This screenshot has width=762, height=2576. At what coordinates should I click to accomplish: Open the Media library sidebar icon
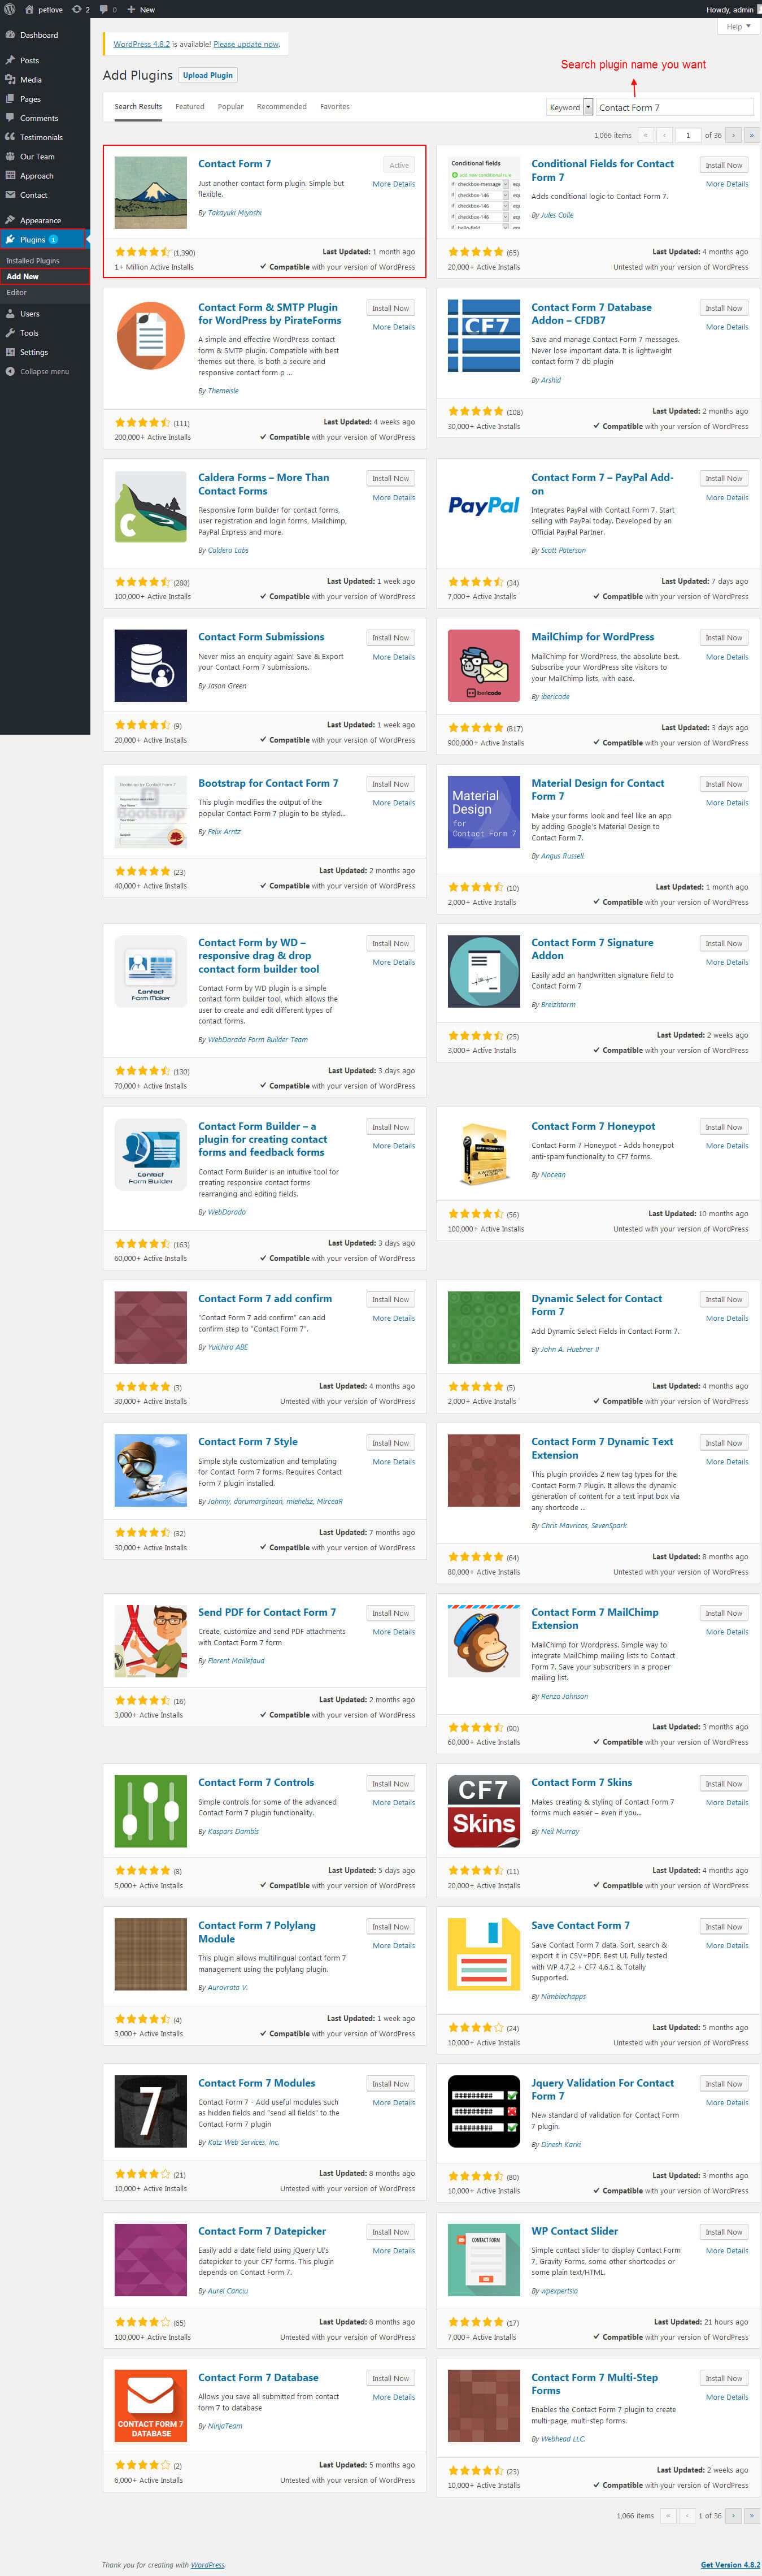coord(10,79)
